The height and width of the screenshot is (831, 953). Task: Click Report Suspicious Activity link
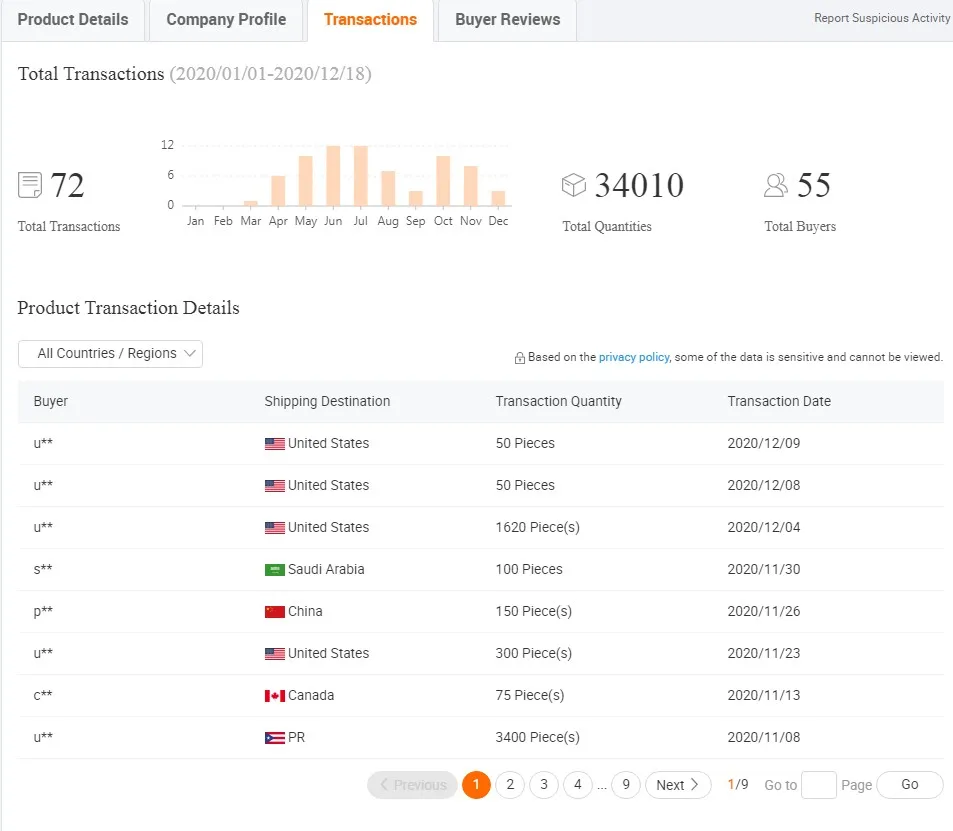[x=881, y=18]
